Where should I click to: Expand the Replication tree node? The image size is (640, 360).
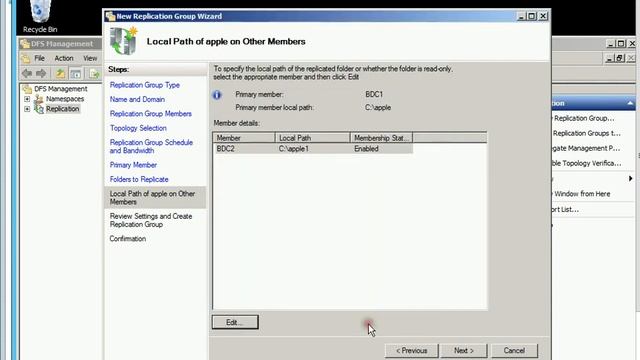tap(27, 109)
